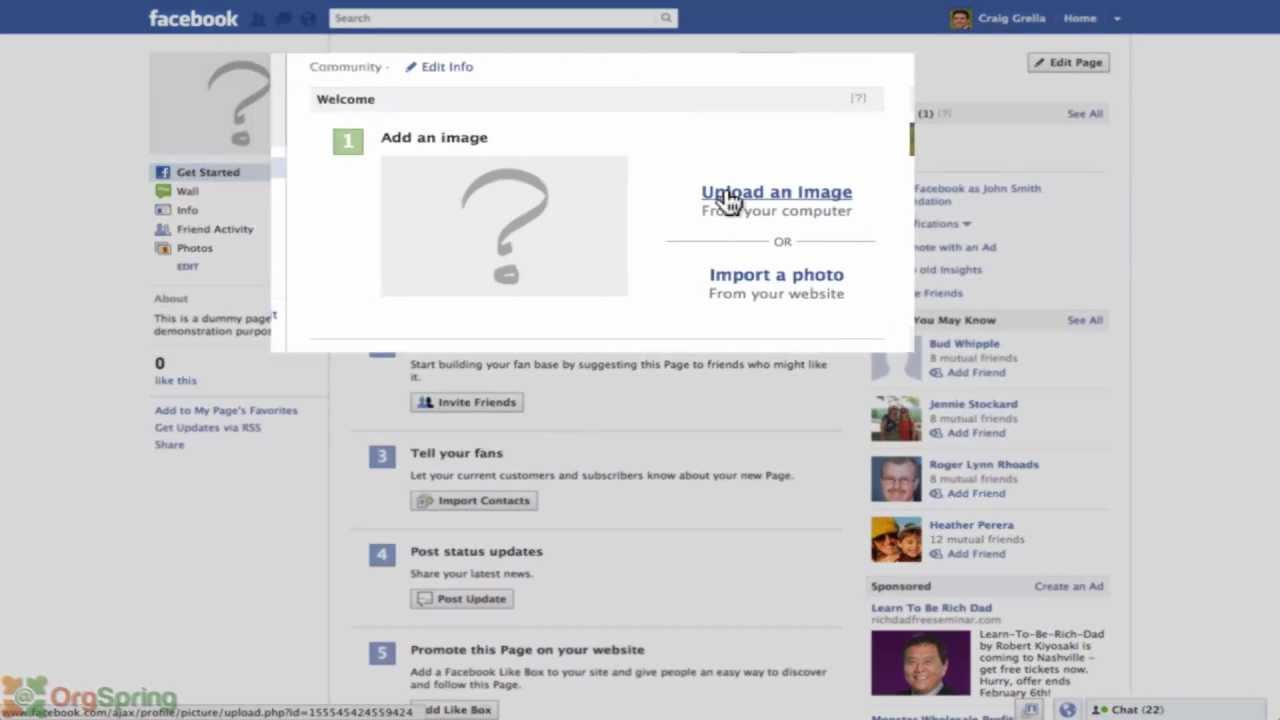Open notifications dropdown in right column
This screenshot has height=720, width=1280.
click(942, 224)
